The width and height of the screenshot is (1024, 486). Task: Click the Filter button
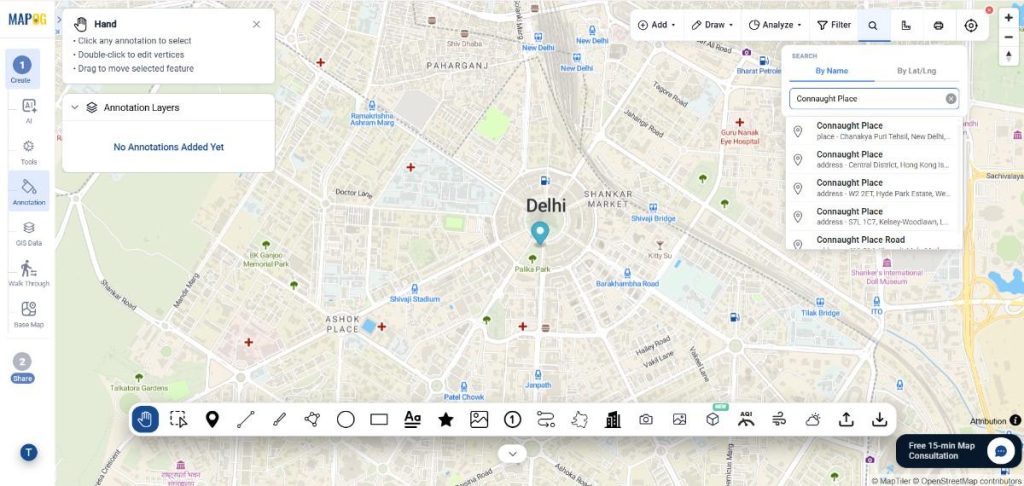tap(834, 25)
